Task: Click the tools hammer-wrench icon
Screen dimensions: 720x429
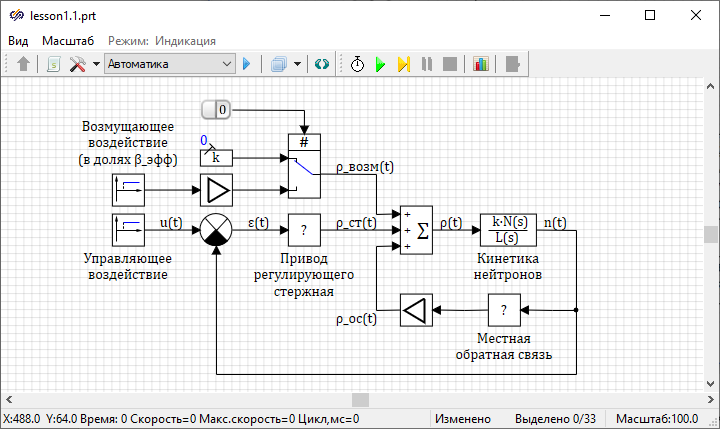Action: (x=77, y=64)
